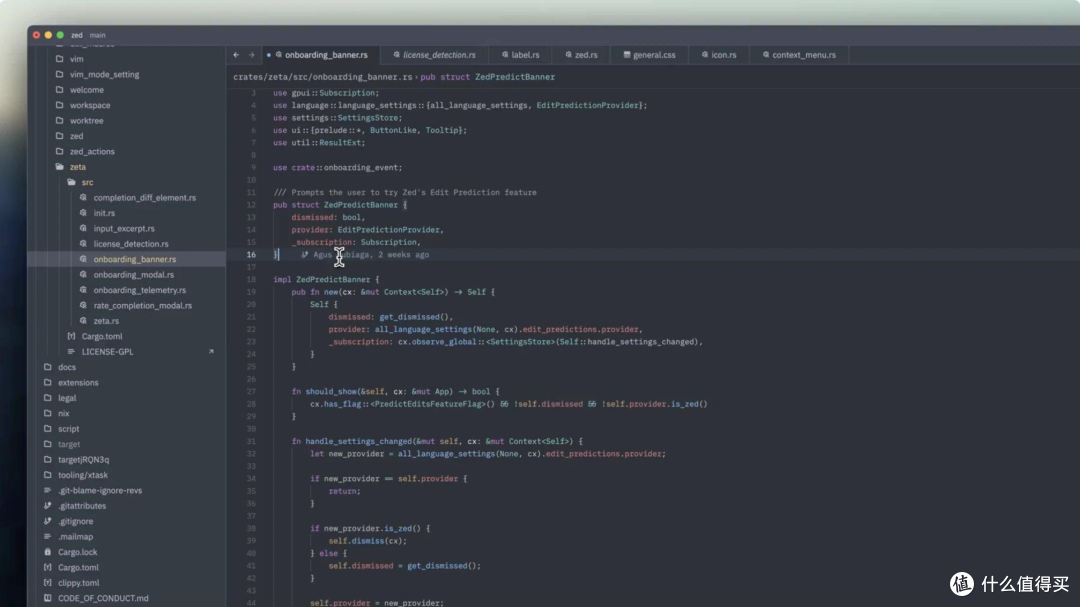
Task: Click the Rust icon on the icon.rs tab
Action: click(x=705, y=54)
